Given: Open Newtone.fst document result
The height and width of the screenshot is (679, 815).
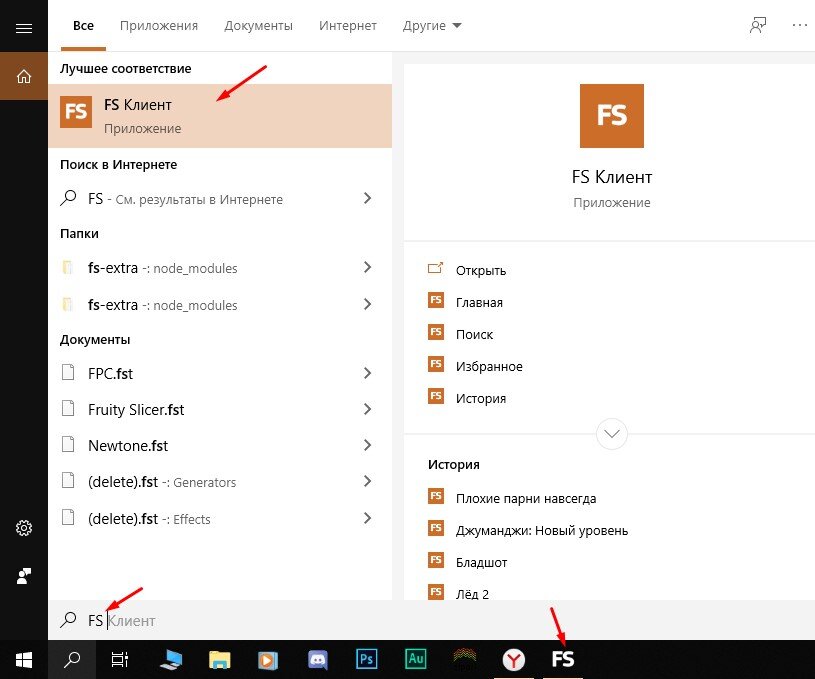Looking at the screenshot, I should coord(220,446).
